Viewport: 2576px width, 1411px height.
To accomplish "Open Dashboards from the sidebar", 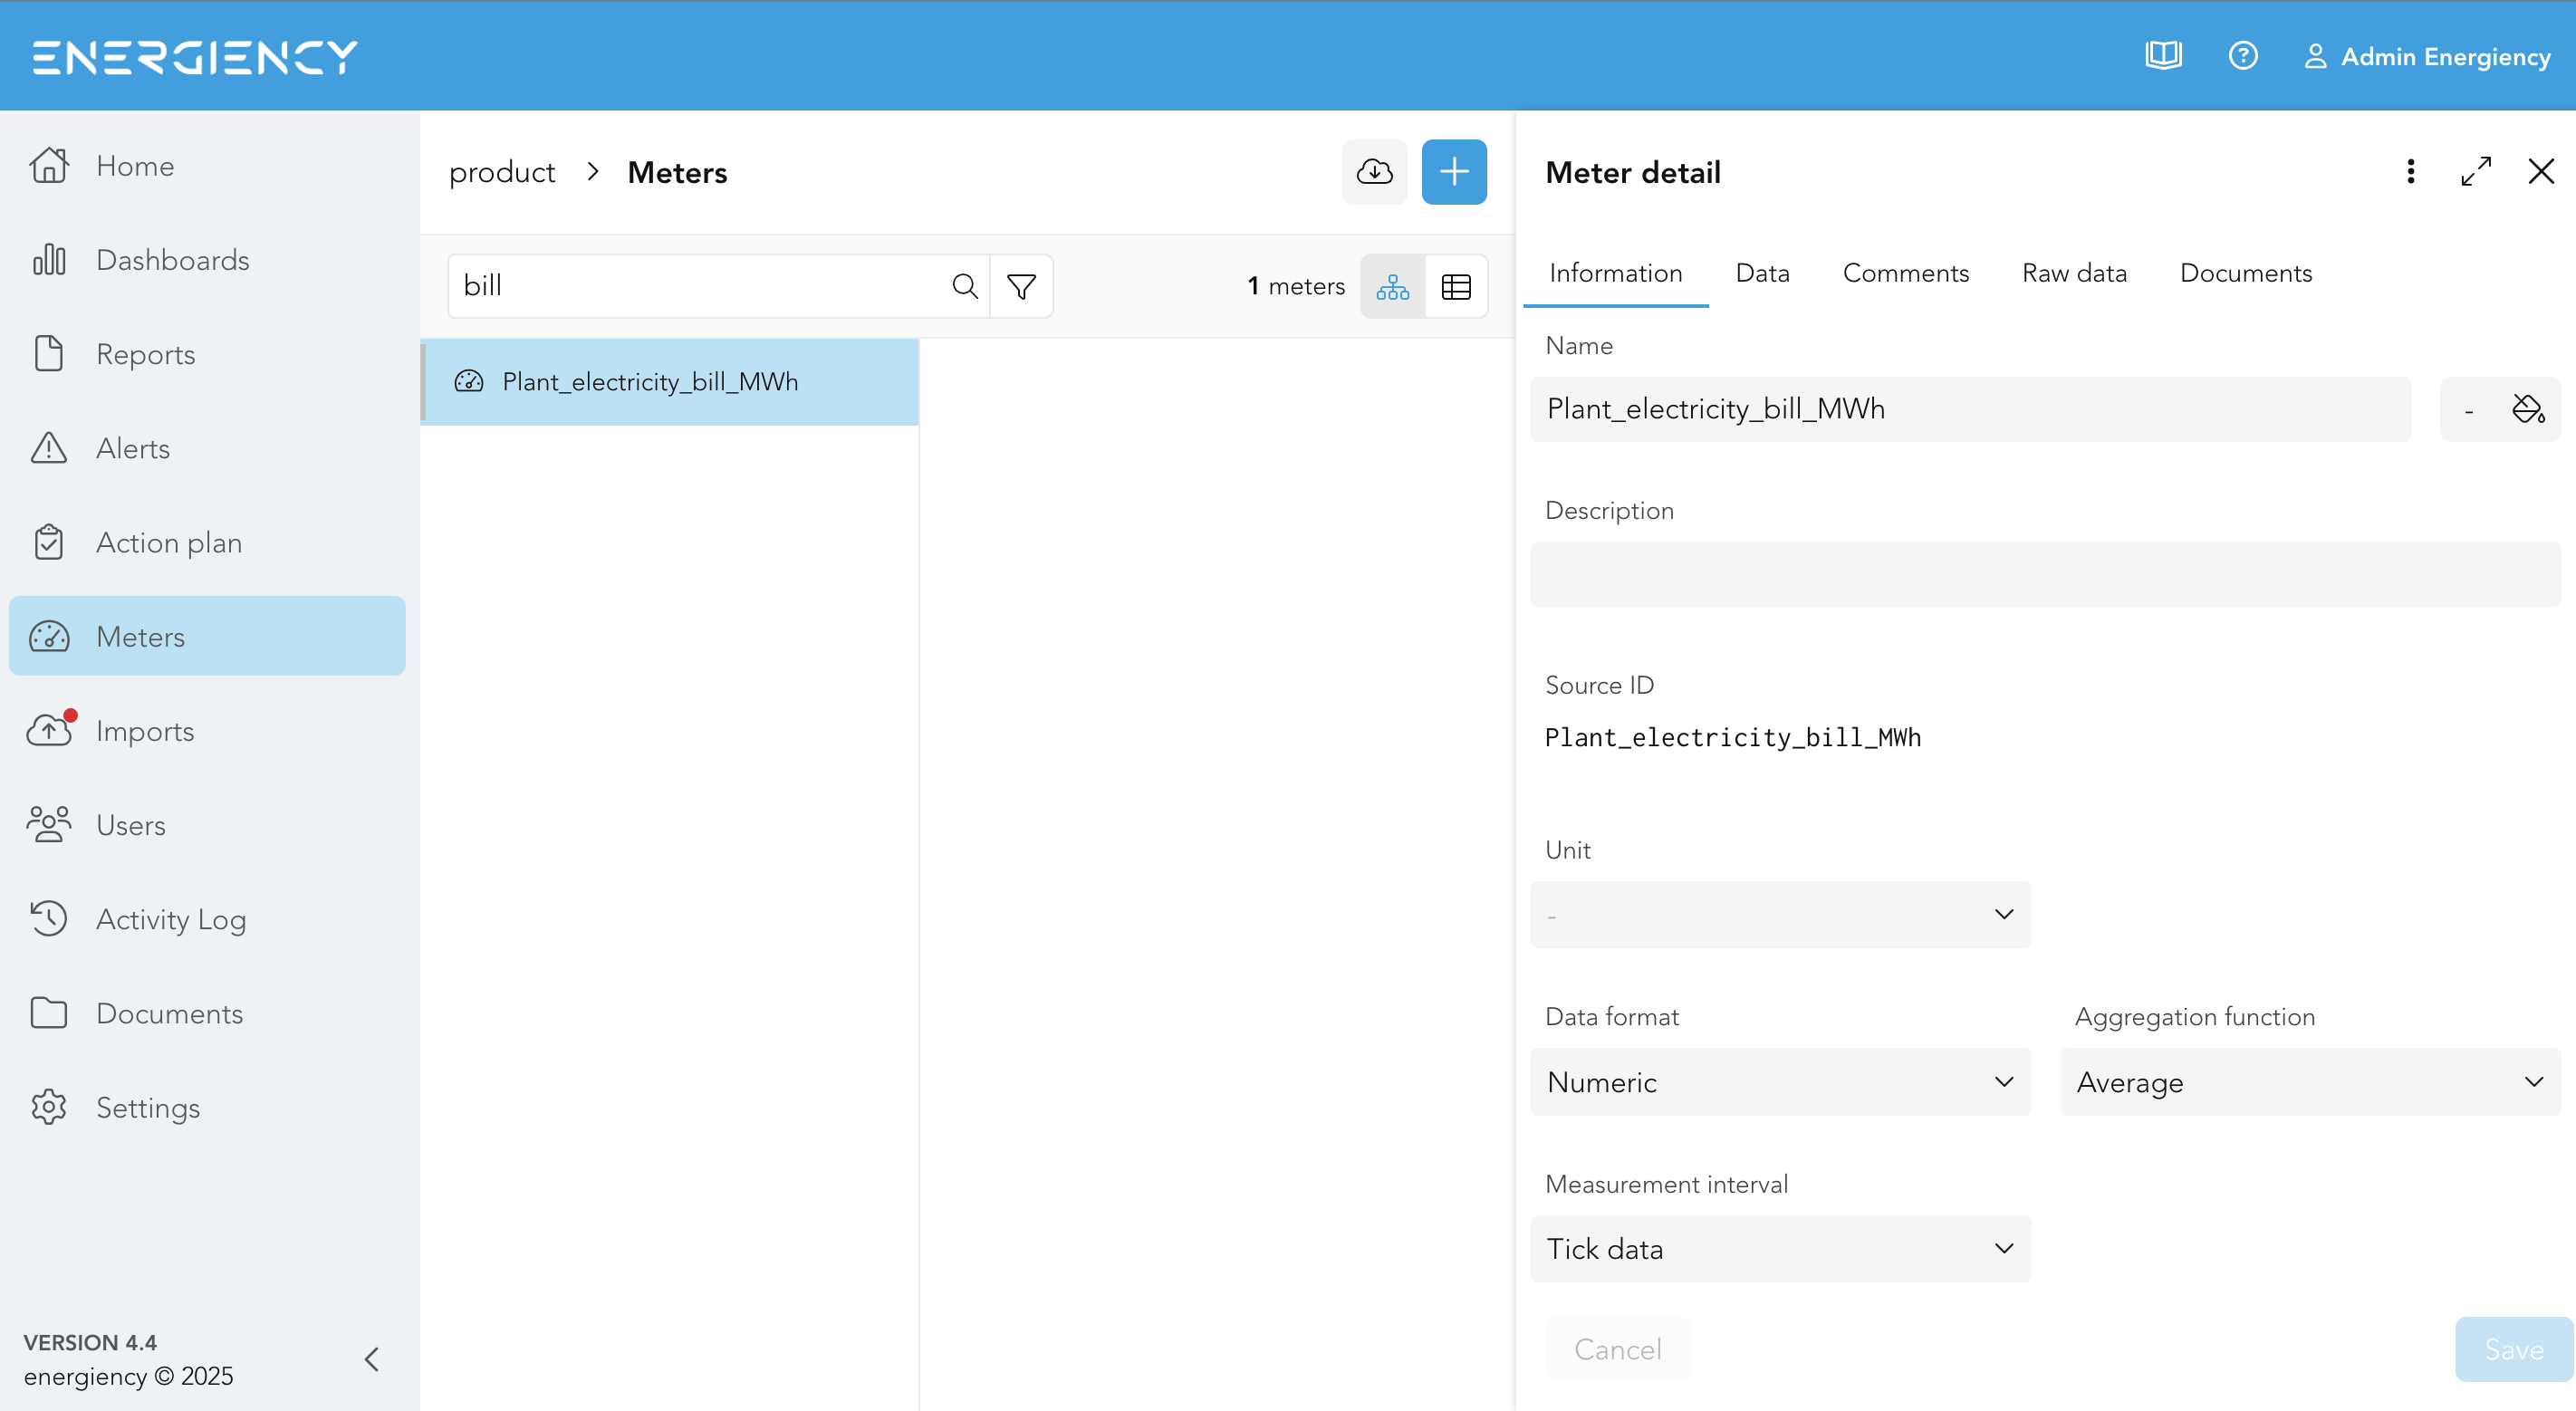I will pos(207,260).
